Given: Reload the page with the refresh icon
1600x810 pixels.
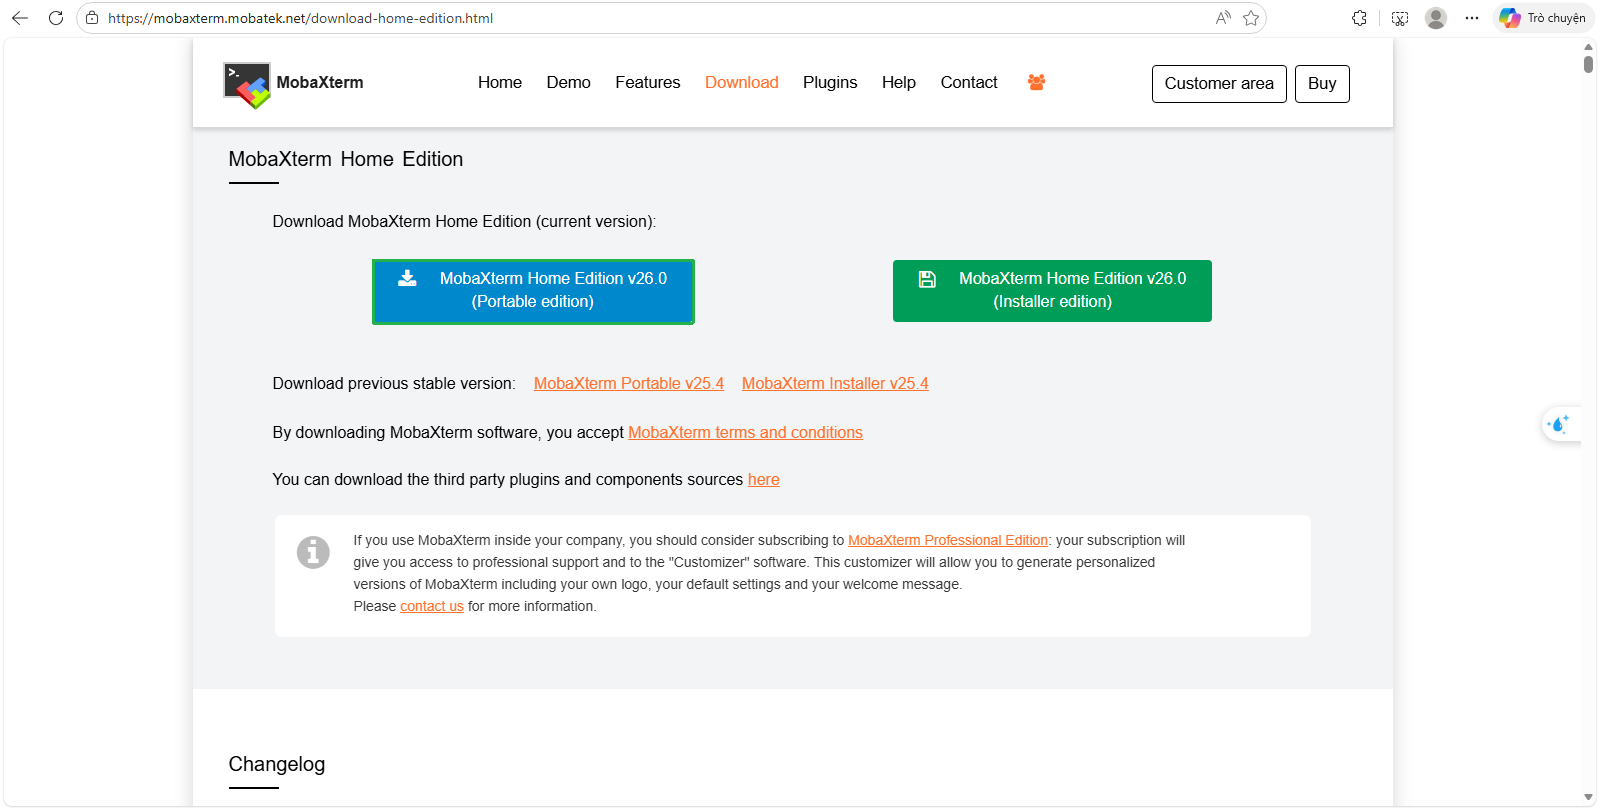Looking at the screenshot, I should coord(56,18).
